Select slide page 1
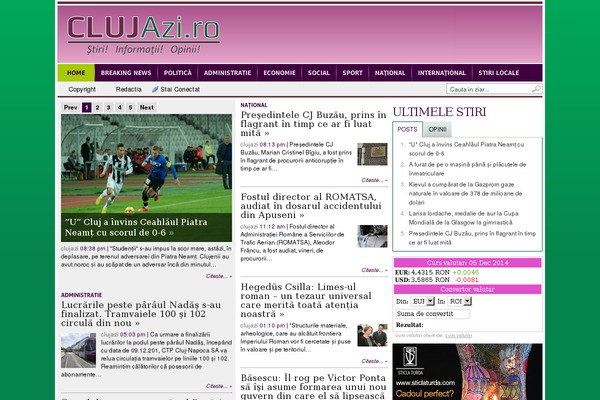 tap(87, 108)
